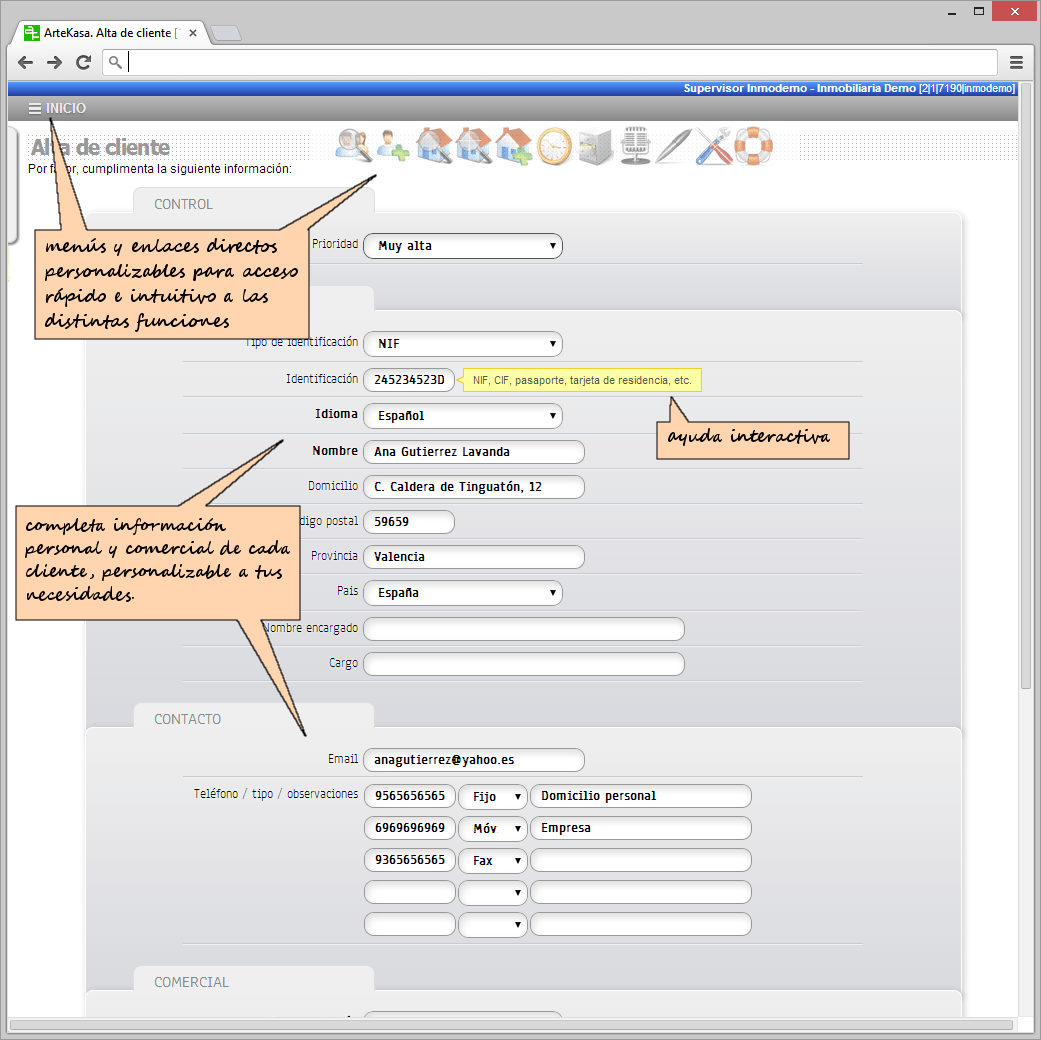Screen dimensions: 1041x1040
Task: Open the País dropdown showing España
Action: click(x=462, y=593)
